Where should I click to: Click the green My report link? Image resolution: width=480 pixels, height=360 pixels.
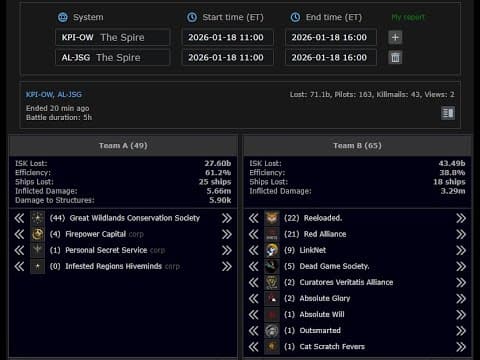[x=408, y=17]
